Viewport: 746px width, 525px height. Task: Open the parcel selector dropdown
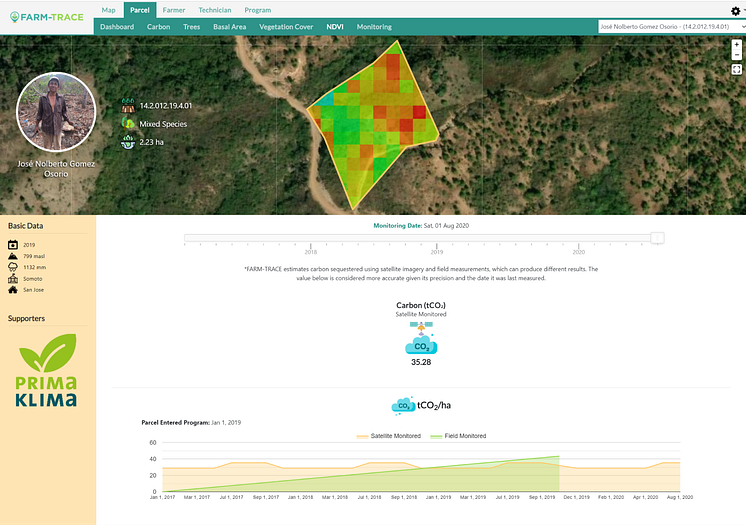click(x=666, y=27)
